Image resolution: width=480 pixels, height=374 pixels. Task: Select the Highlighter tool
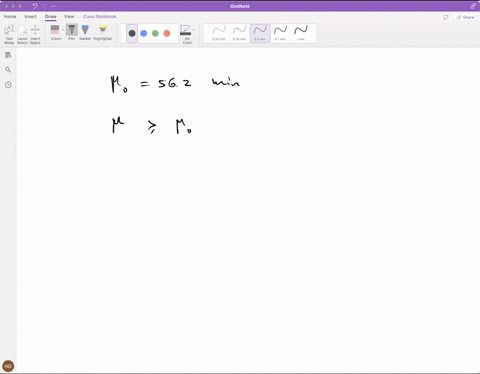tap(103, 32)
